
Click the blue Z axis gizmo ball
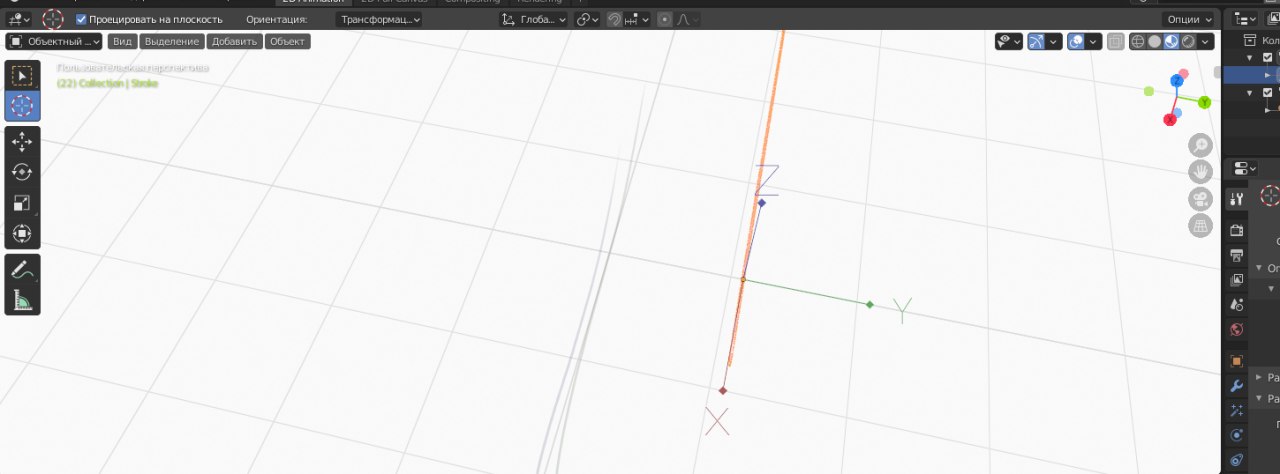[x=1177, y=81]
